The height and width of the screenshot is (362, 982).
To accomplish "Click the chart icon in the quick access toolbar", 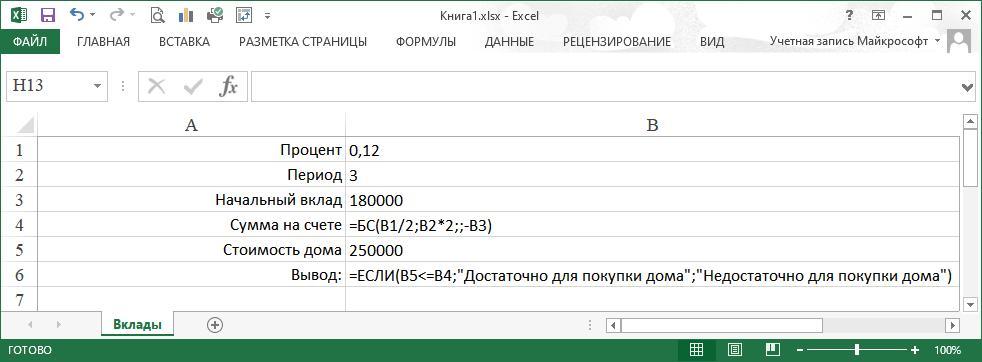I will coord(187,14).
